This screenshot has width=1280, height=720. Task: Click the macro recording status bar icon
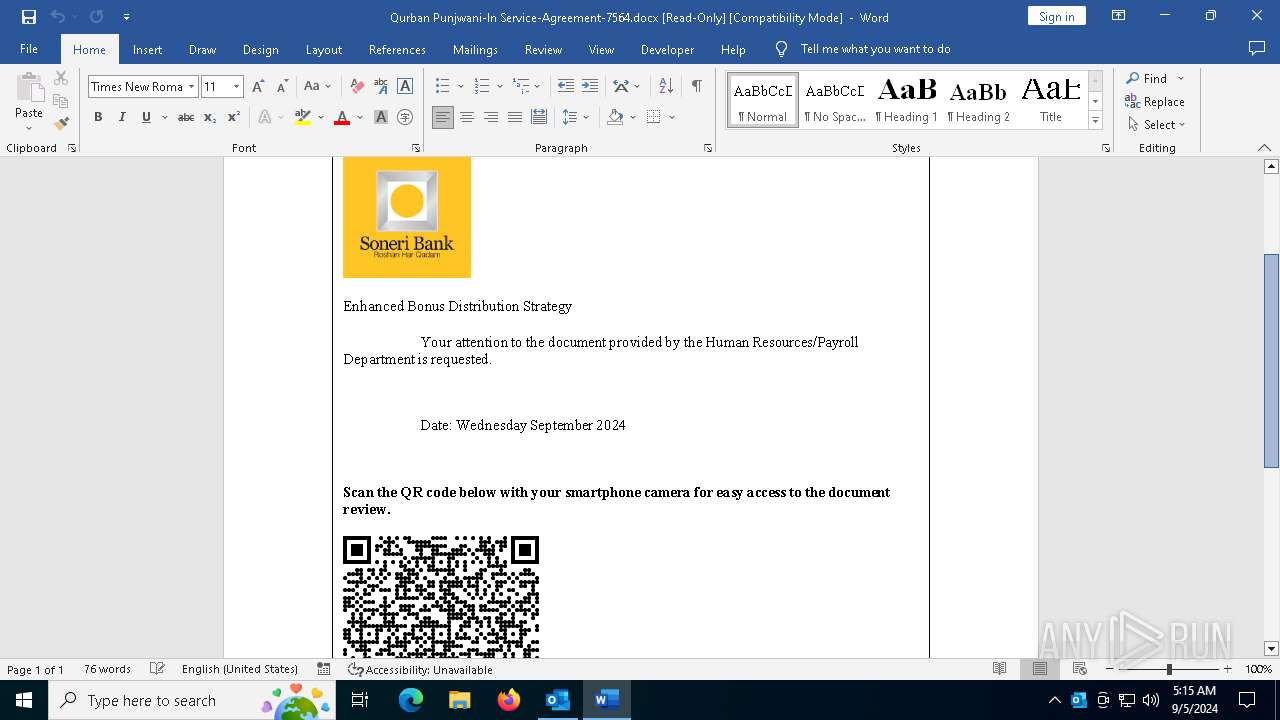(x=323, y=669)
